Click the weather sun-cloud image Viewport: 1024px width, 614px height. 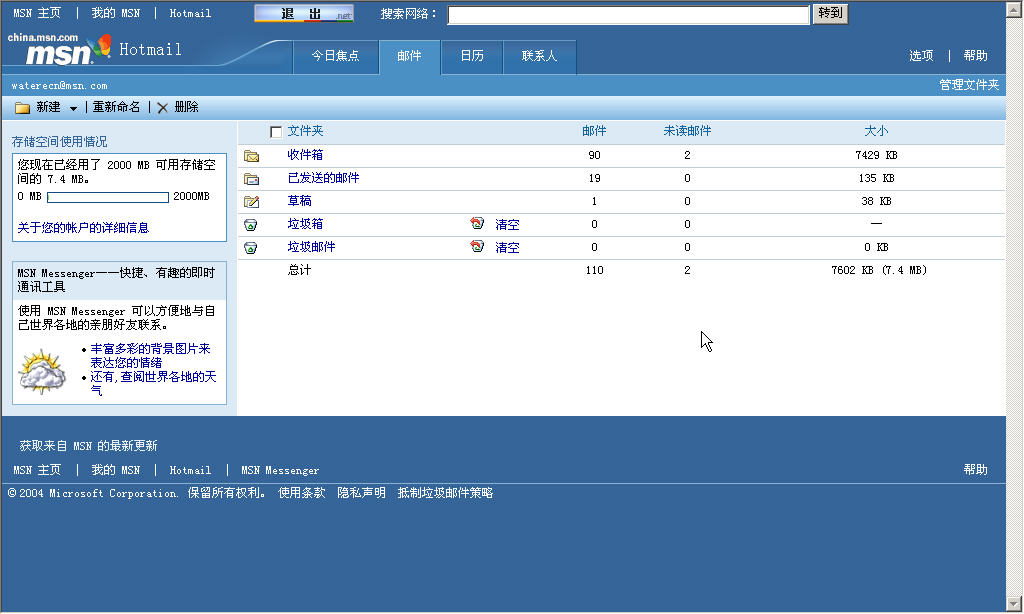point(42,372)
